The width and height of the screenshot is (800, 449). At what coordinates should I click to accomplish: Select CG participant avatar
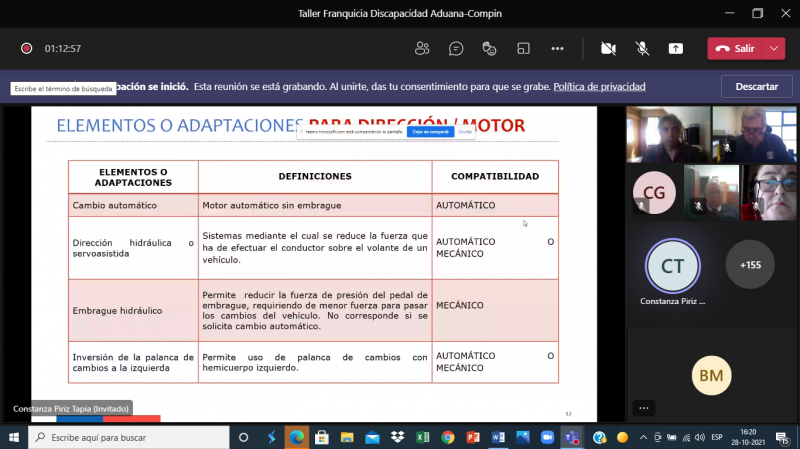pyautogui.click(x=654, y=193)
